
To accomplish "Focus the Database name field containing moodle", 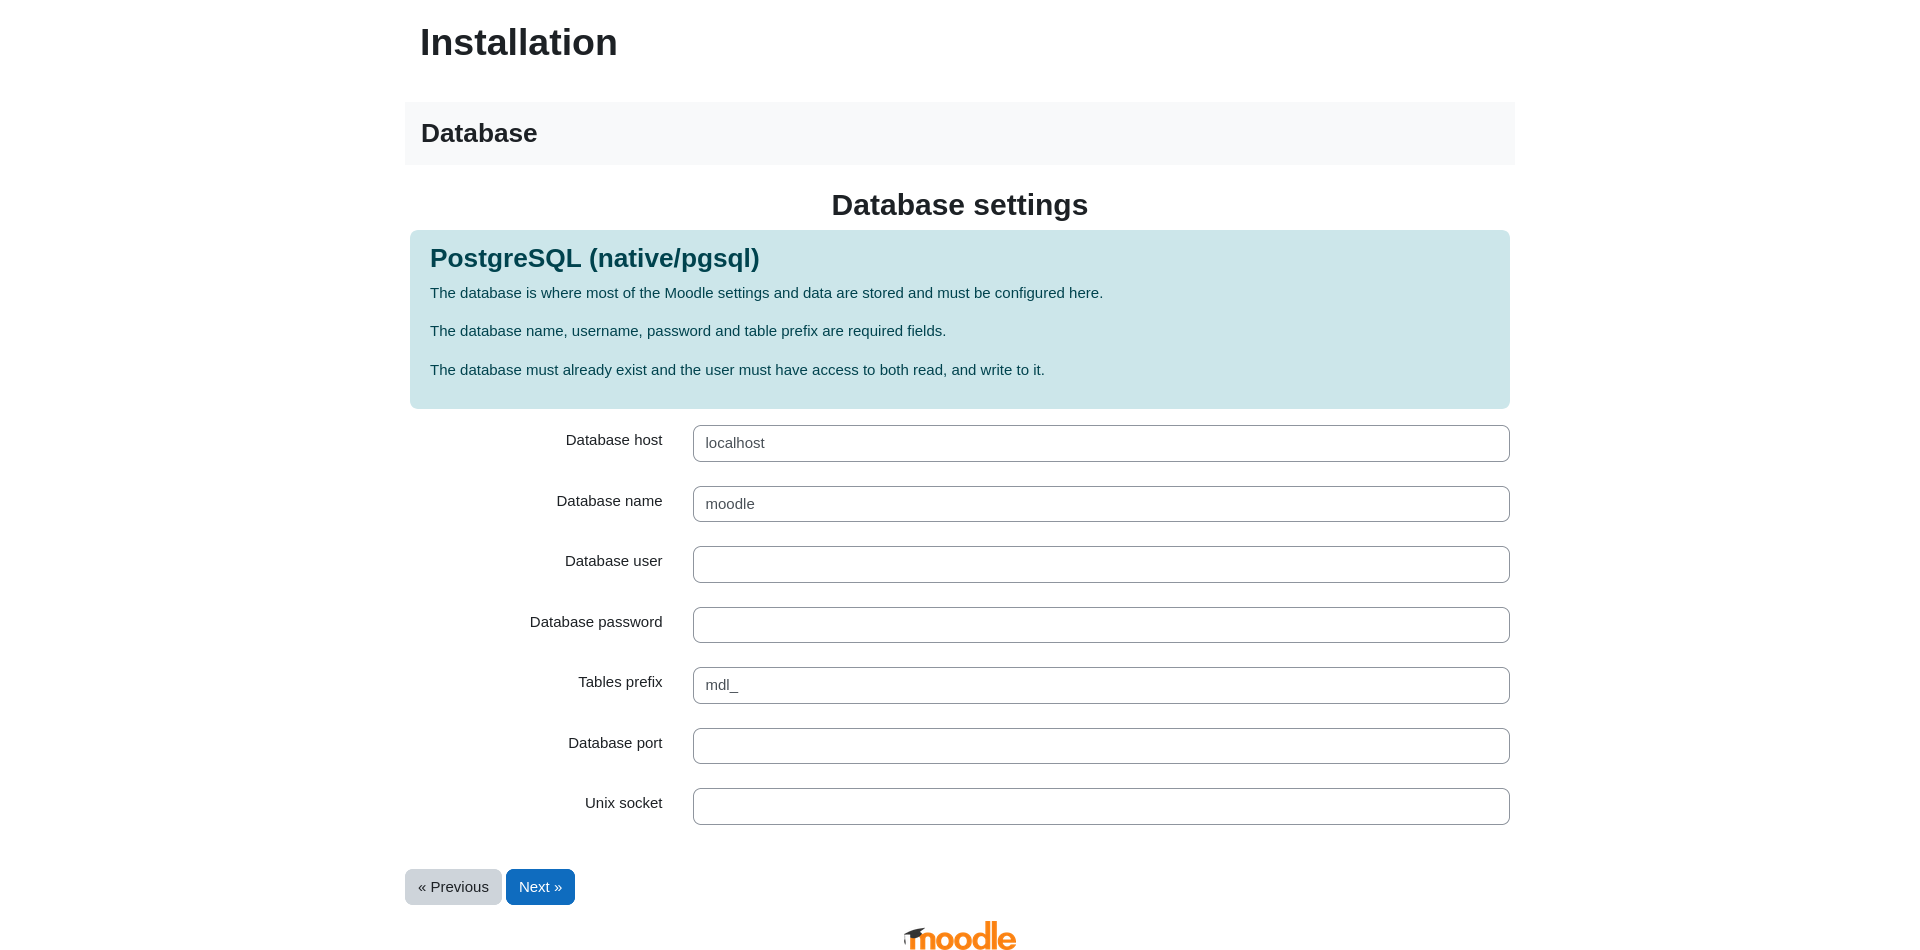I will point(1101,504).
